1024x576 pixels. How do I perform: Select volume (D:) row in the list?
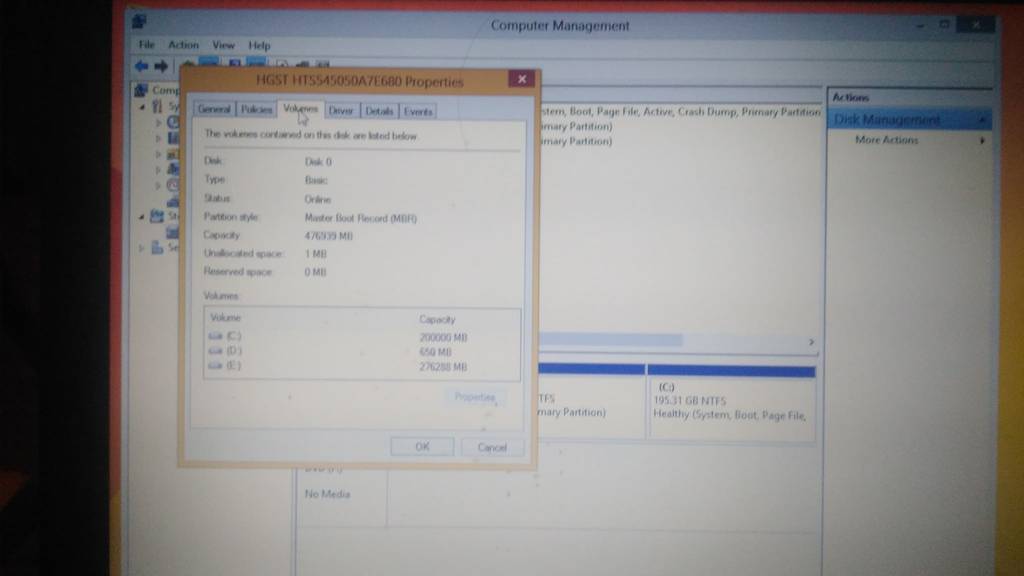(362, 351)
